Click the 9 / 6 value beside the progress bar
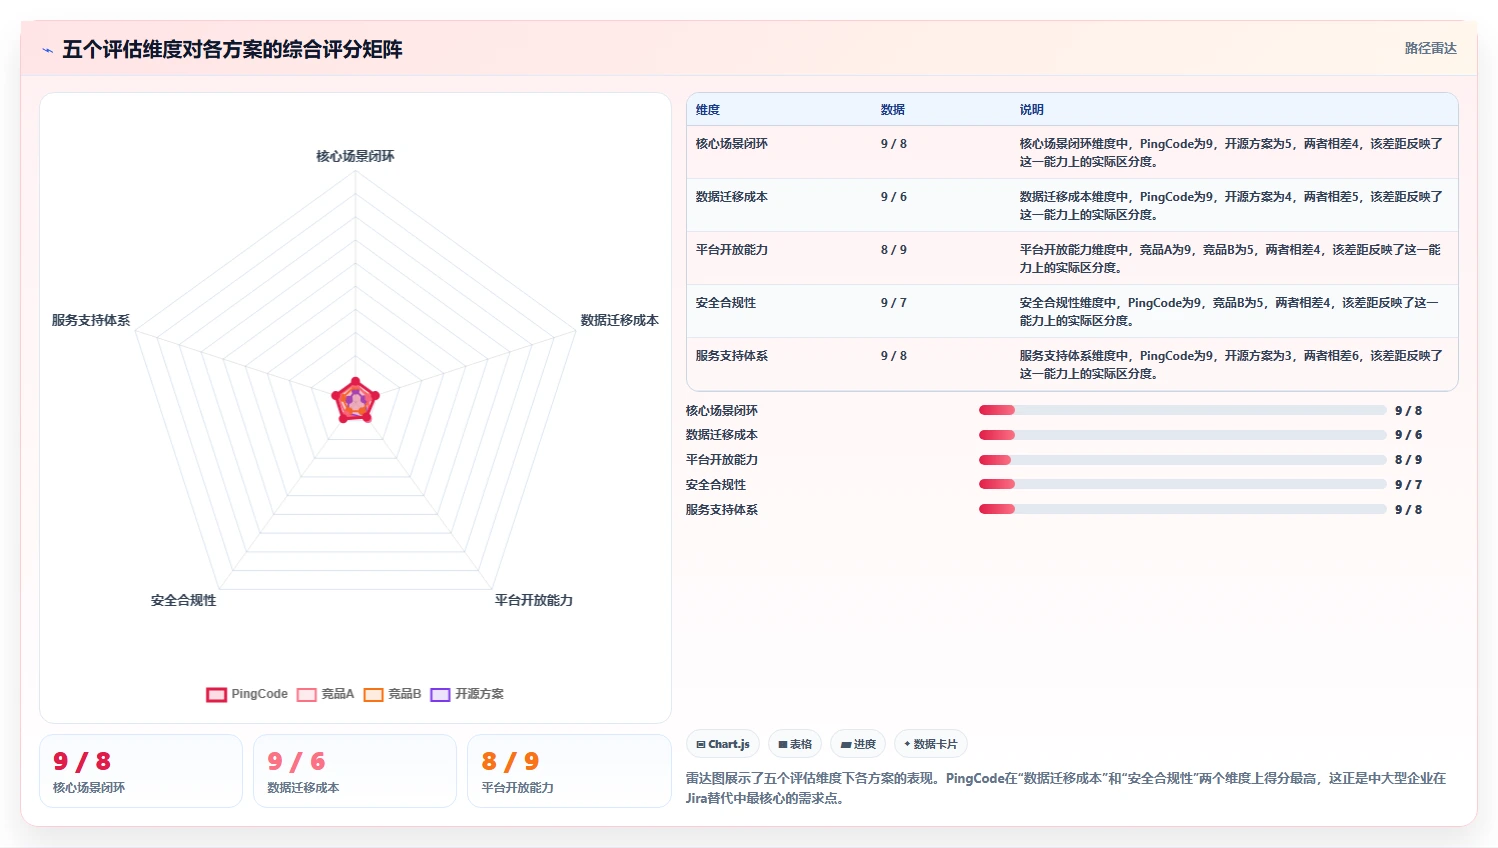This screenshot has height=848, width=1498. pos(1408,435)
